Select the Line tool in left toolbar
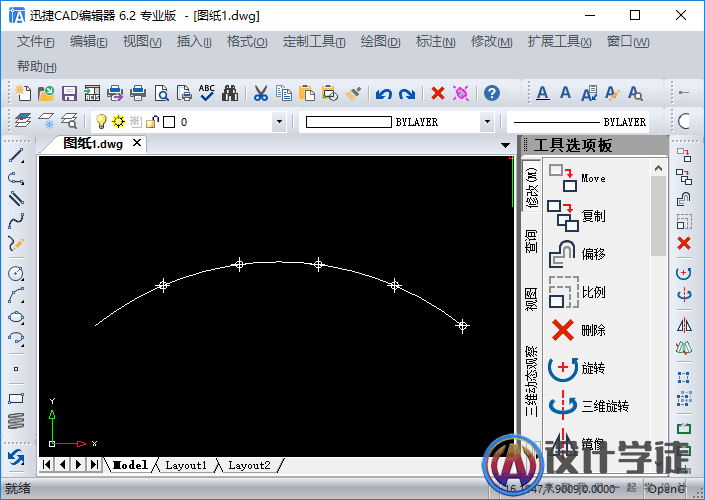This screenshot has height=500, width=705. click(x=16, y=156)
